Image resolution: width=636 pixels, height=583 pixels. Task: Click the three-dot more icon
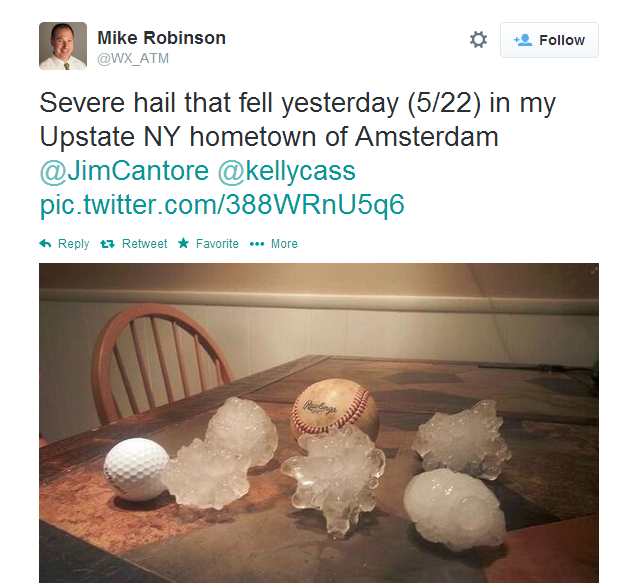point(257,244)
